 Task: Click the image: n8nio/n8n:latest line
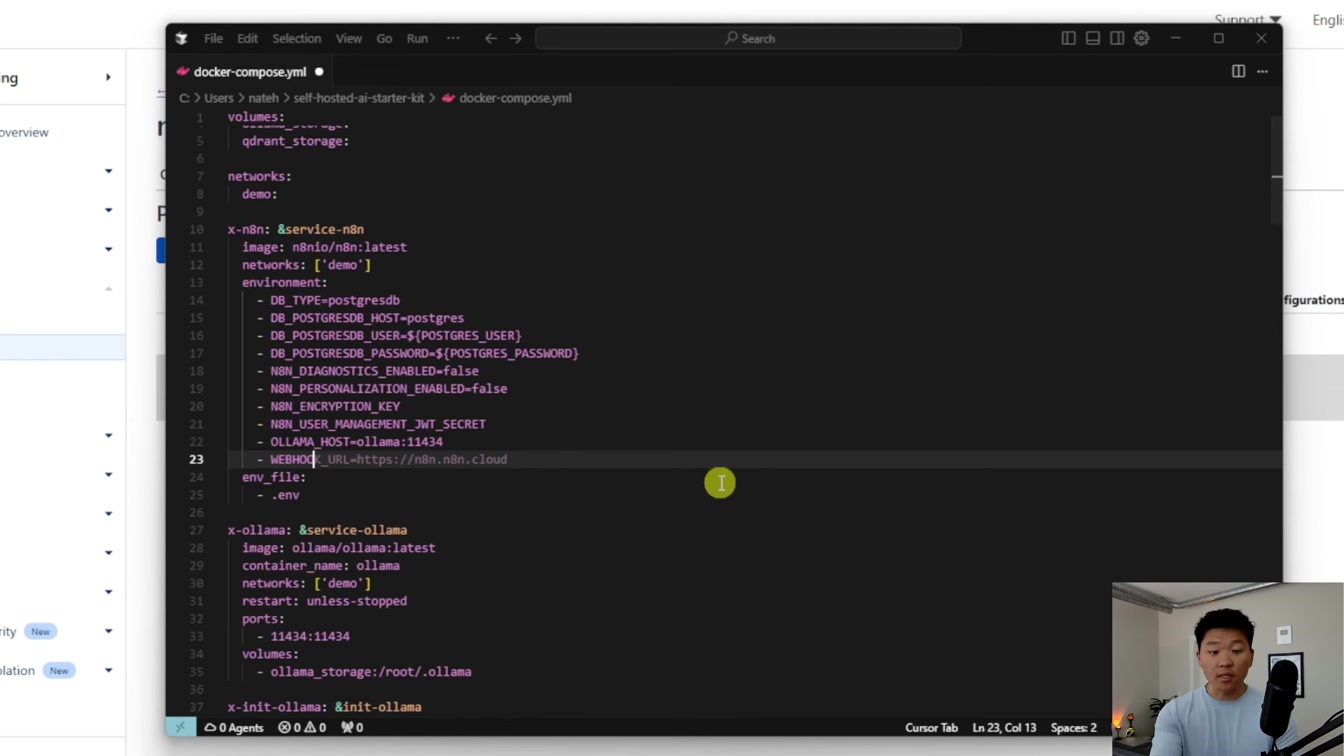[x=324, y=247]
